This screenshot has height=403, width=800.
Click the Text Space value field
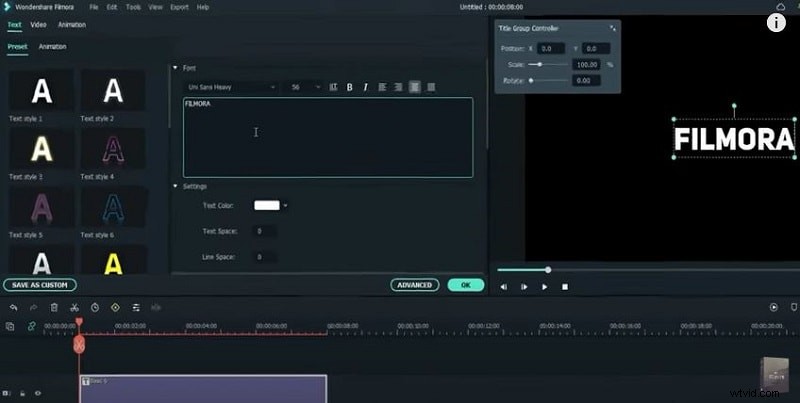click(265, 231)
